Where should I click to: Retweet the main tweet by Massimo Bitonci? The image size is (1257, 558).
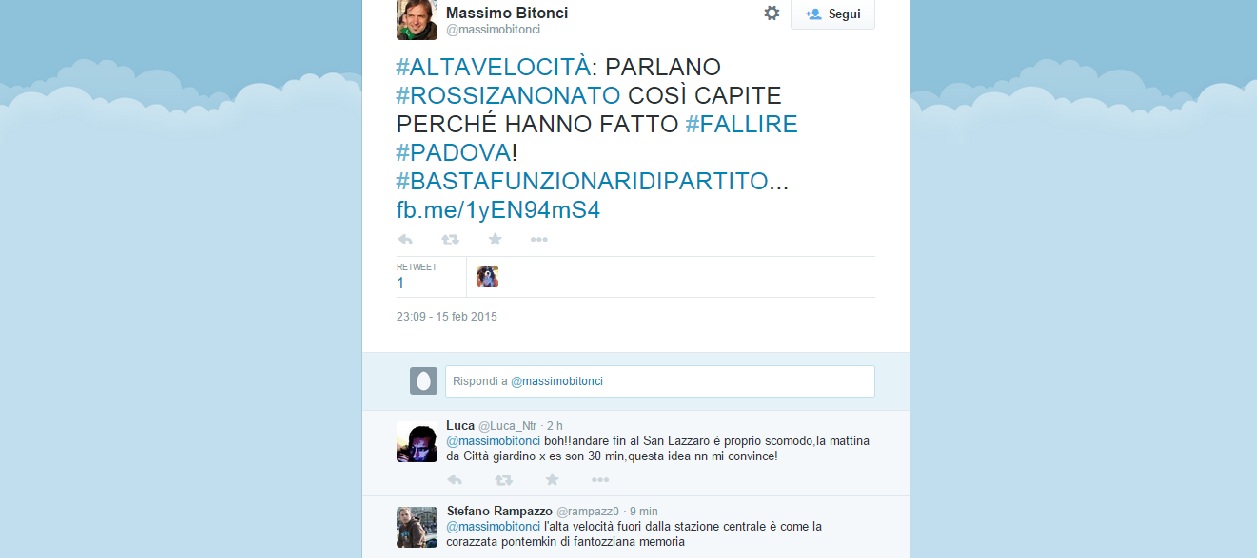coord(450,240)
